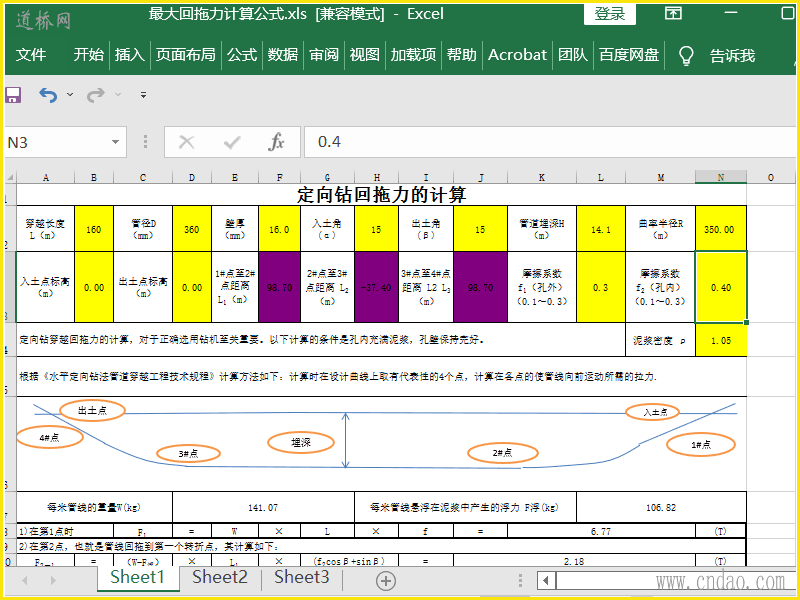Click the Undo arrow icon

[x=48, y=95]
